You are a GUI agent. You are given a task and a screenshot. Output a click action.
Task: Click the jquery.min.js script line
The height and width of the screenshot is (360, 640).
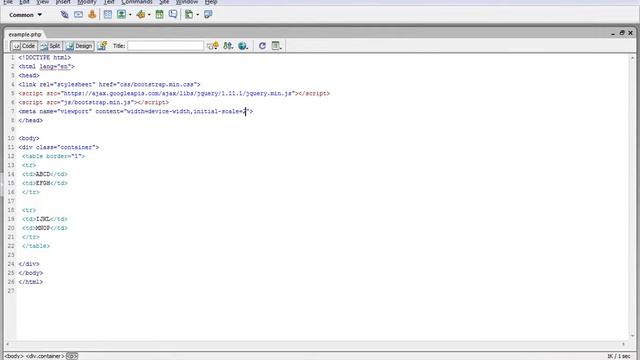[x=174, y=93]
